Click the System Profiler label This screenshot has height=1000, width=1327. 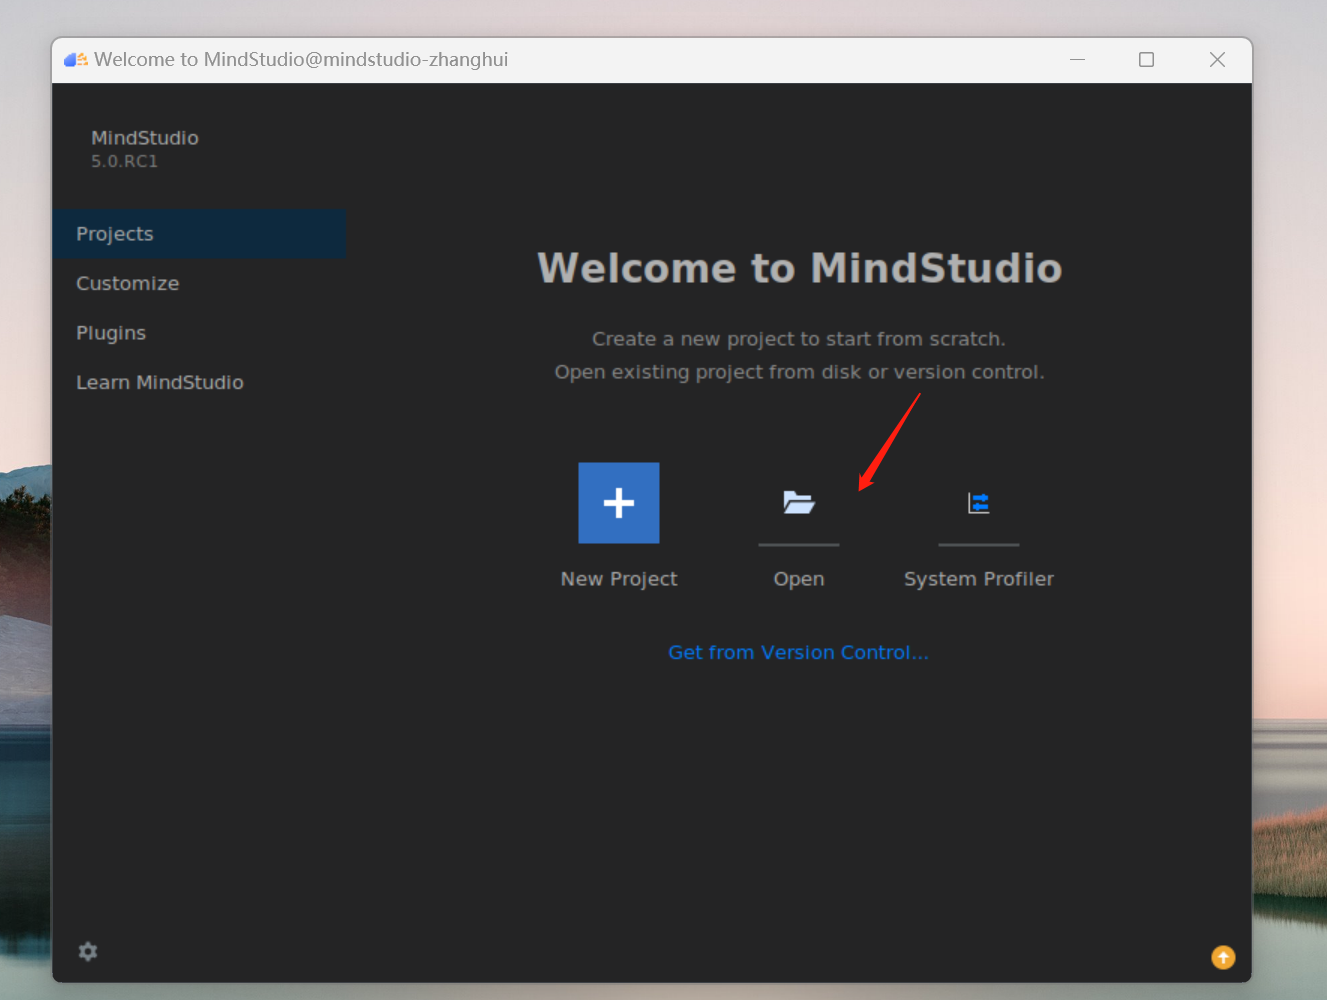[979, 579]
